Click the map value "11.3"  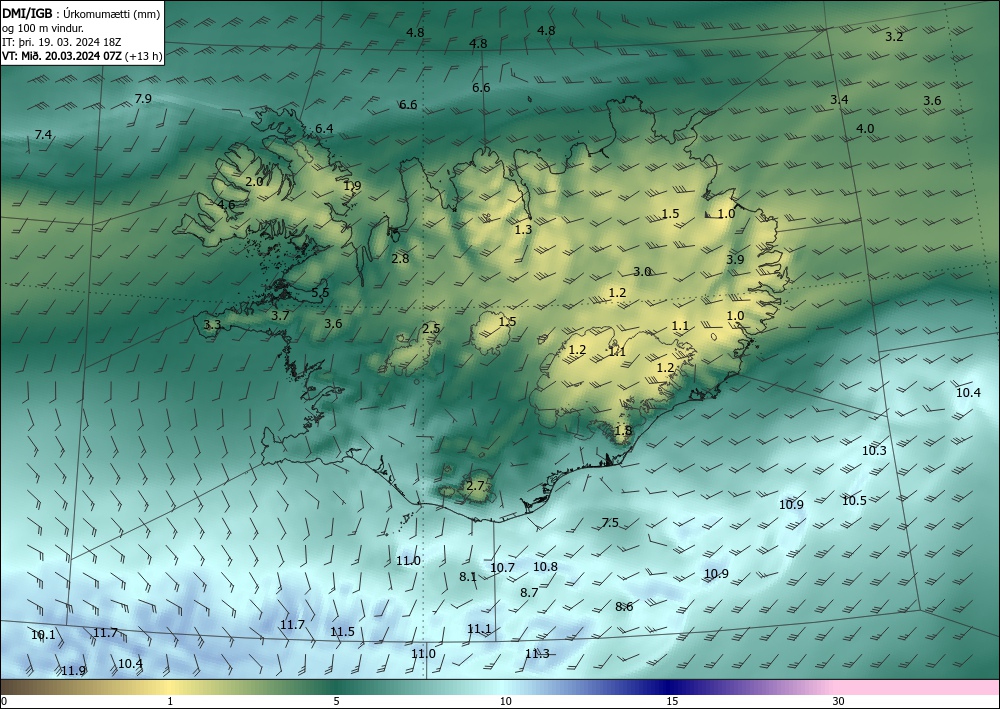click(537, 654)
